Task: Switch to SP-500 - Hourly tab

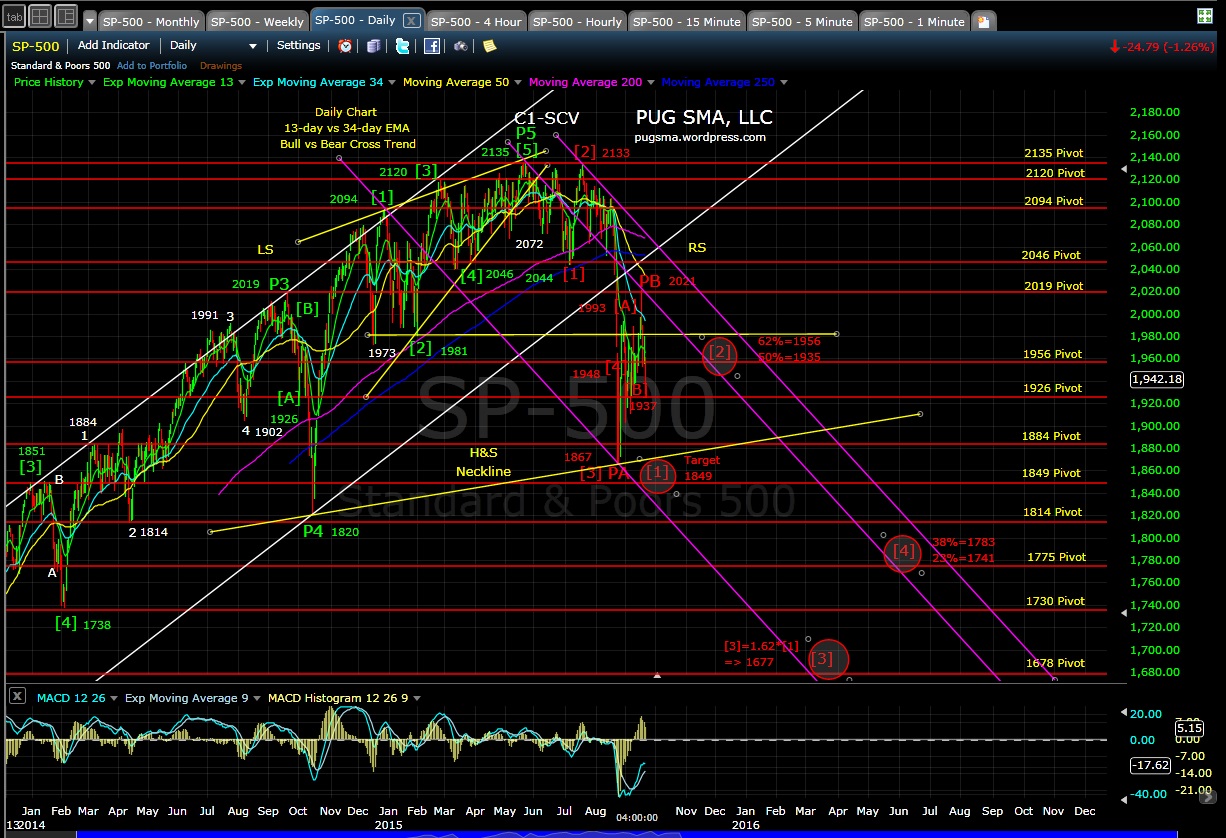Action: [577, 22]
